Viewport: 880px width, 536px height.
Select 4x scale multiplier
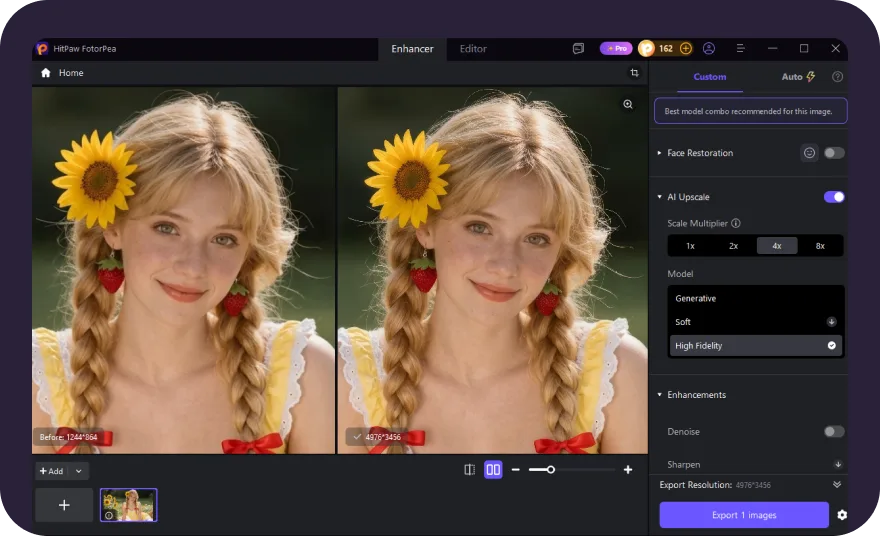pos(777,246)
